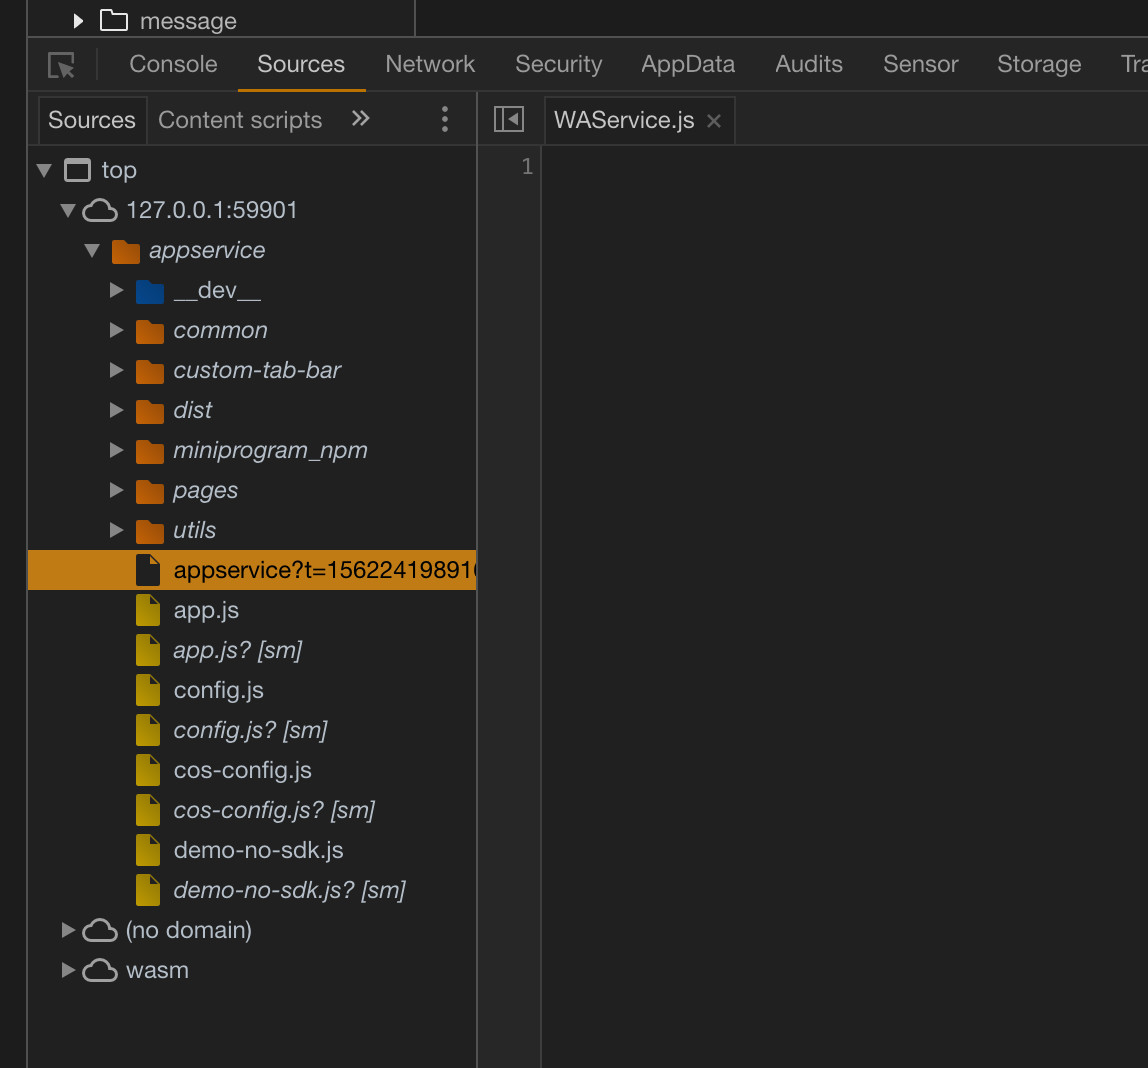Open the Audits tab

pyautogui.click(x=809, y=64)
